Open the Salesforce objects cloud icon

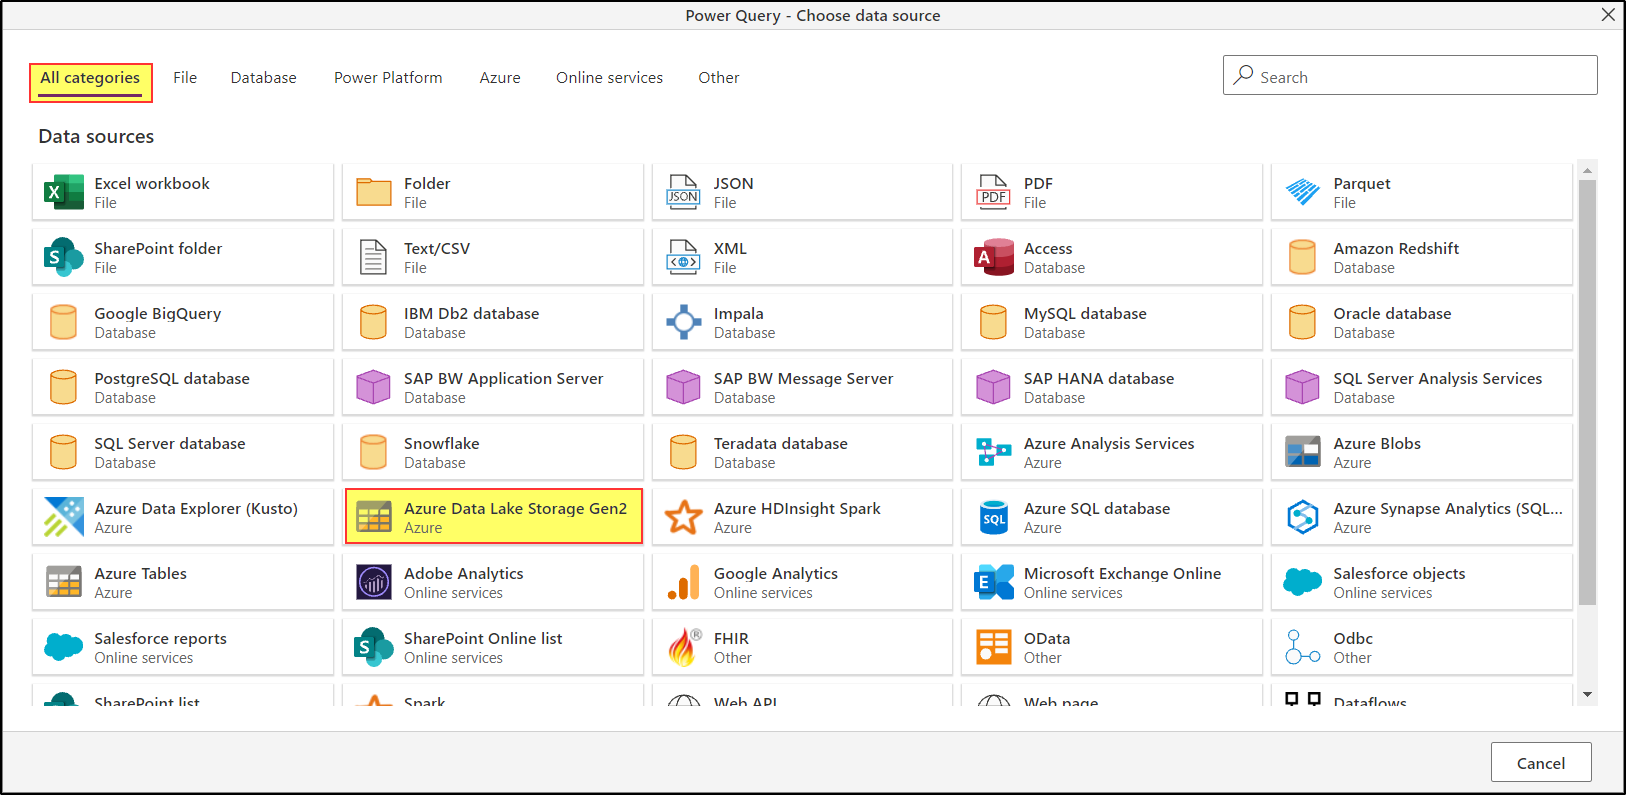pyautogui.click(x=1303, y=582)
